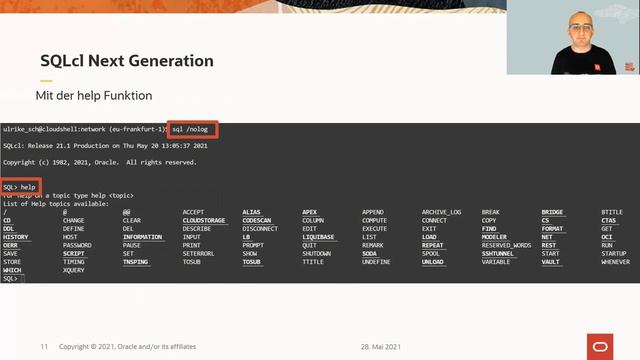Click the FORMAT help topic
640x360 pixels.
coord(552,229)
